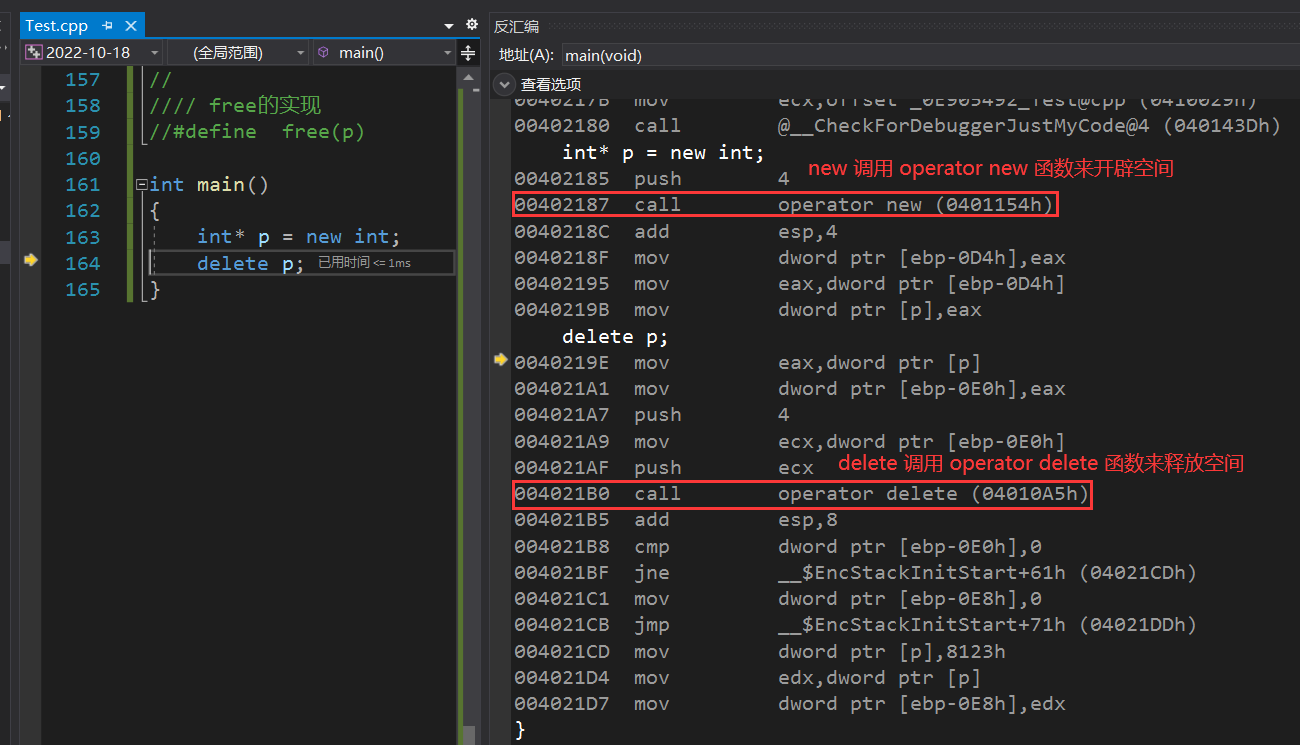Click address 00402185 push 4 line
Viewport: 1300px width, 745px height.
[652, 179]
